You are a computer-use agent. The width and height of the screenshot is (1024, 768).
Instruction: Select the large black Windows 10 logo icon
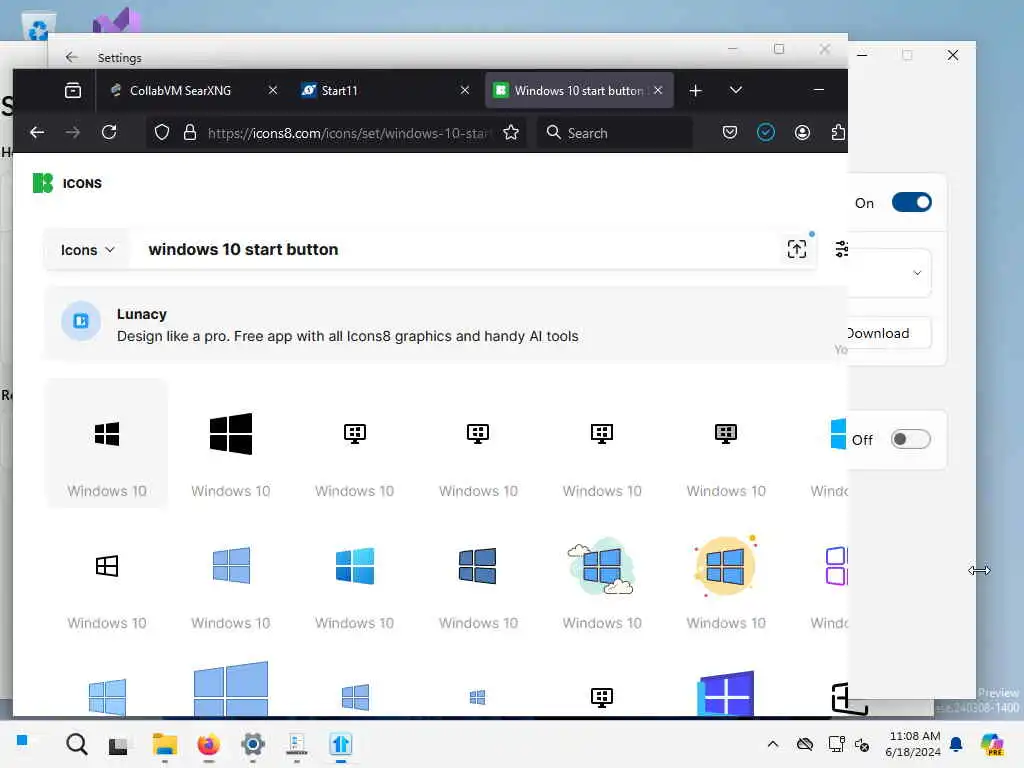pos(231,434)
